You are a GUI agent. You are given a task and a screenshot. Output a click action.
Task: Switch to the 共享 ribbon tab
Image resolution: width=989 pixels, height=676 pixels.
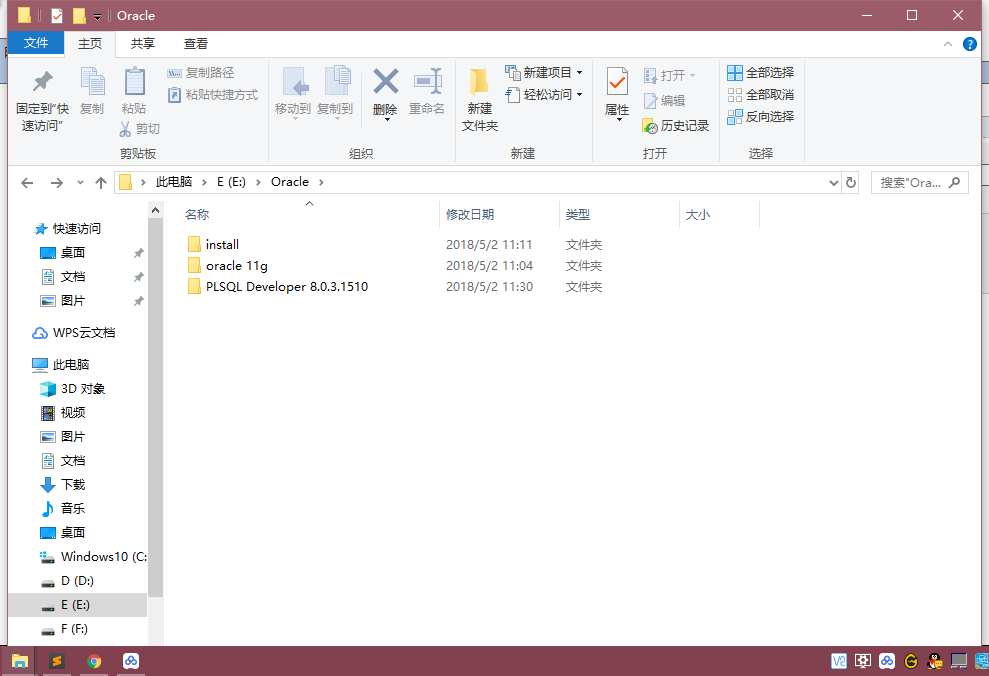pyautogui.click(x=143, y=44)
